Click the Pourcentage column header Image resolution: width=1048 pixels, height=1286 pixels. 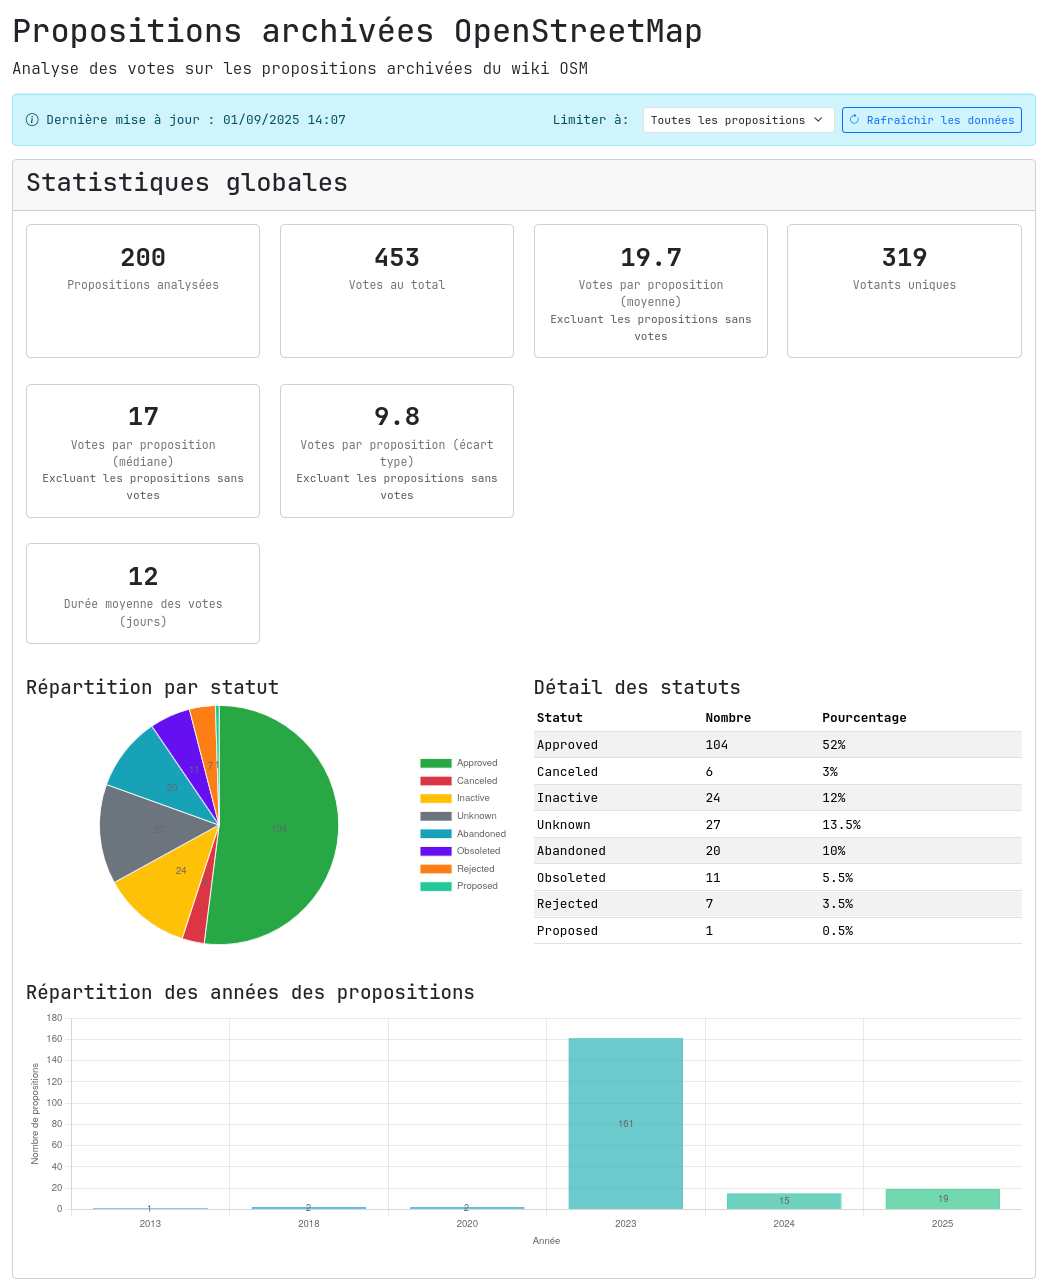864,718
